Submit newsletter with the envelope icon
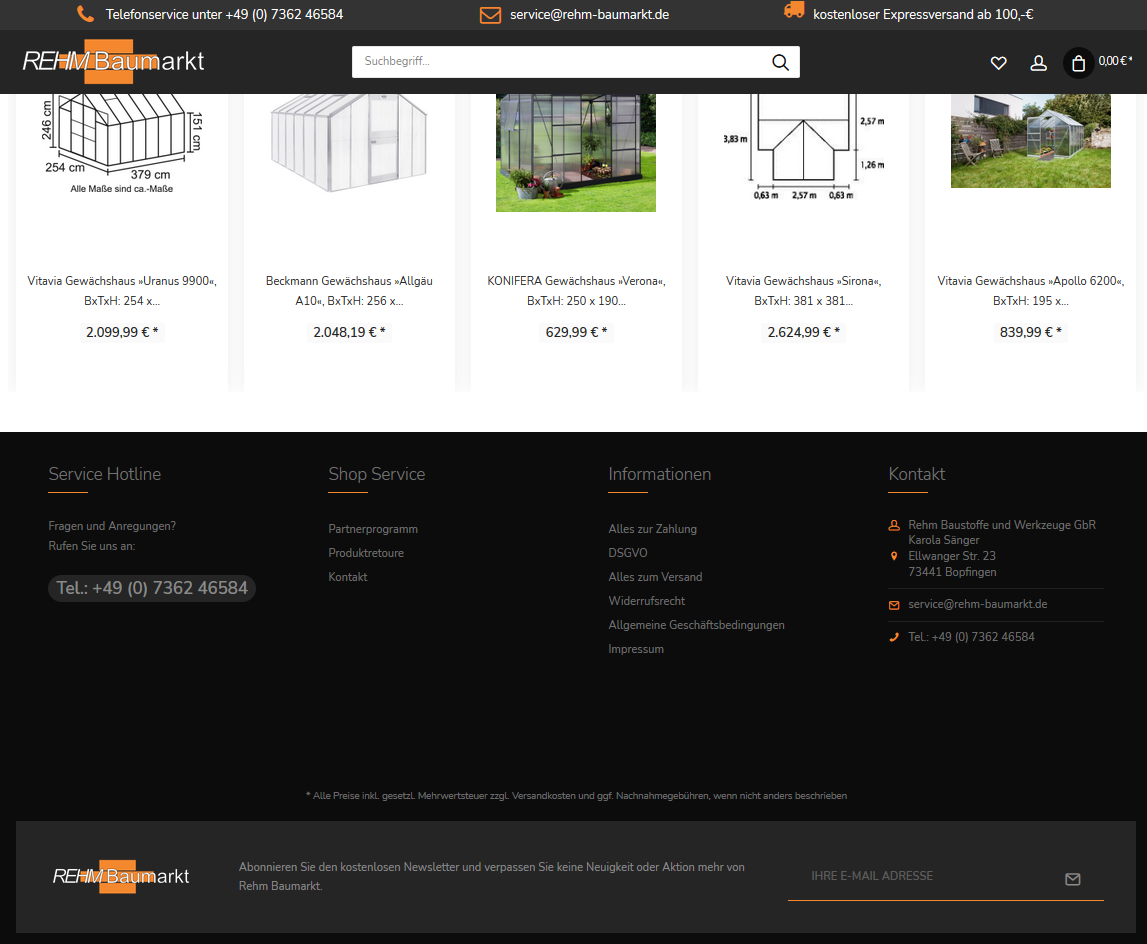The image size is (1147, 944). click(1072, 879)
